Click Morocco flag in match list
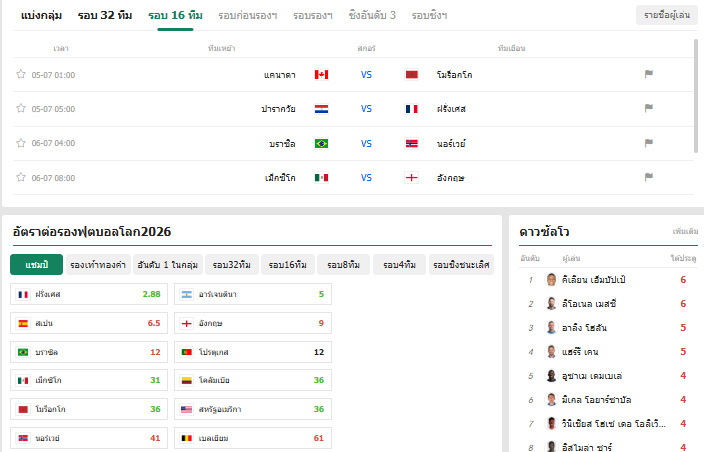This screenshot has height=452, width=704. 412,75
